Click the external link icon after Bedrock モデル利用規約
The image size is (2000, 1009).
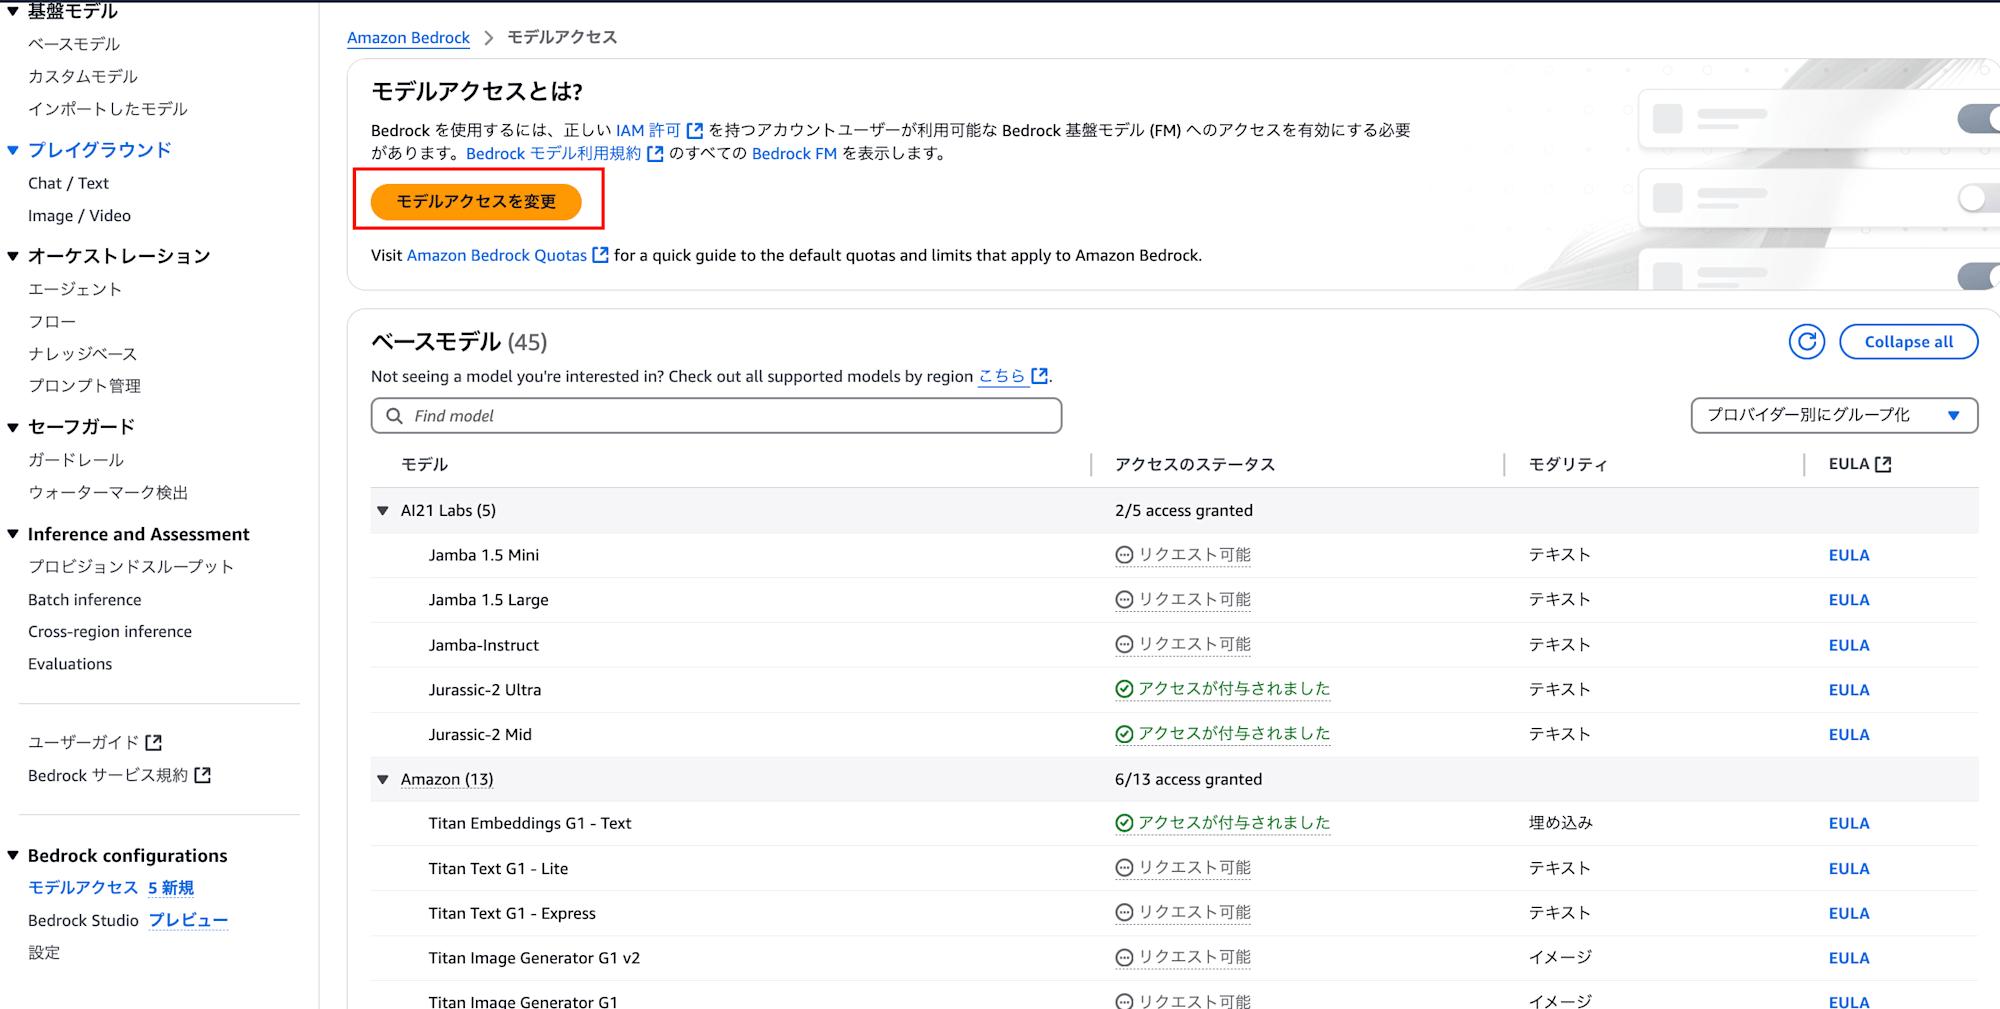tap(655, 154)
